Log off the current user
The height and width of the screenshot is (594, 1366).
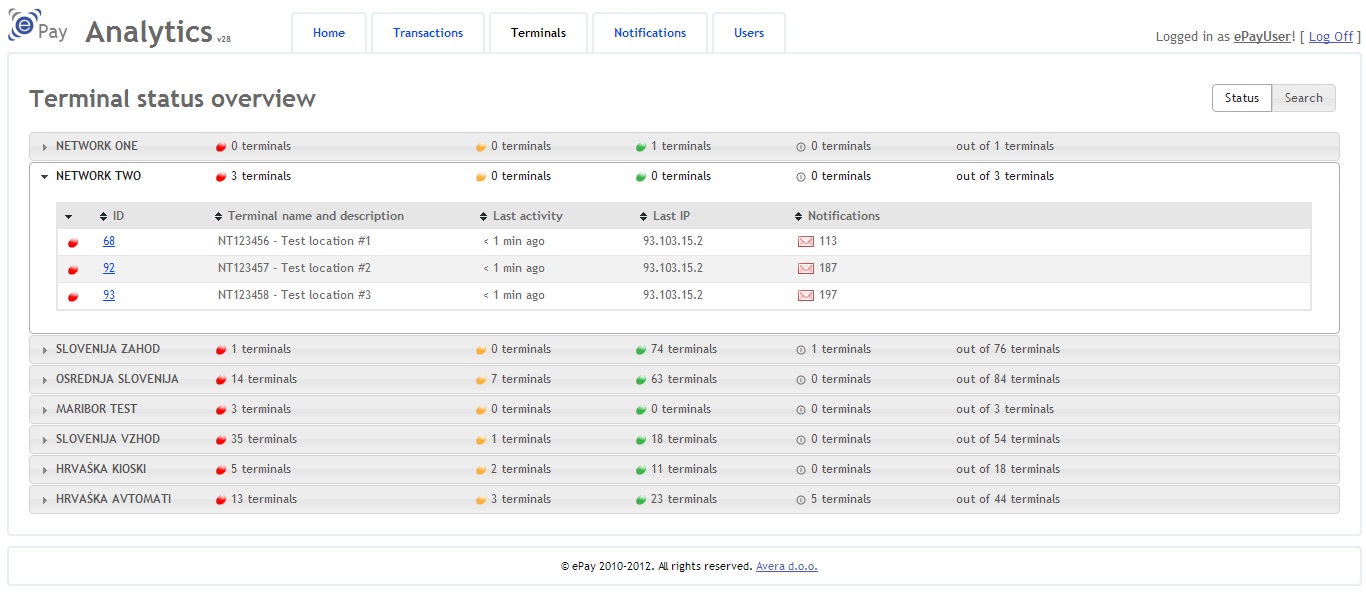pyautogui.click(x=1331, y=37)
